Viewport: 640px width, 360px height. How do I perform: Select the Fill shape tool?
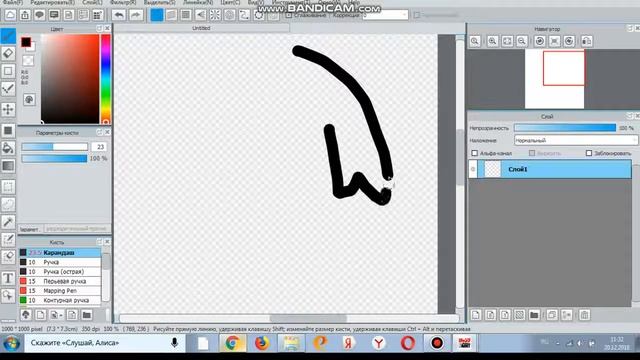[x=8, y=131]
